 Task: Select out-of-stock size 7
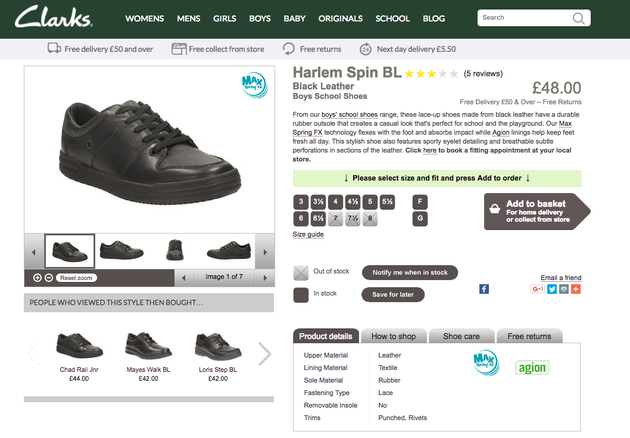pyautogui.click(x=335, y=219)
